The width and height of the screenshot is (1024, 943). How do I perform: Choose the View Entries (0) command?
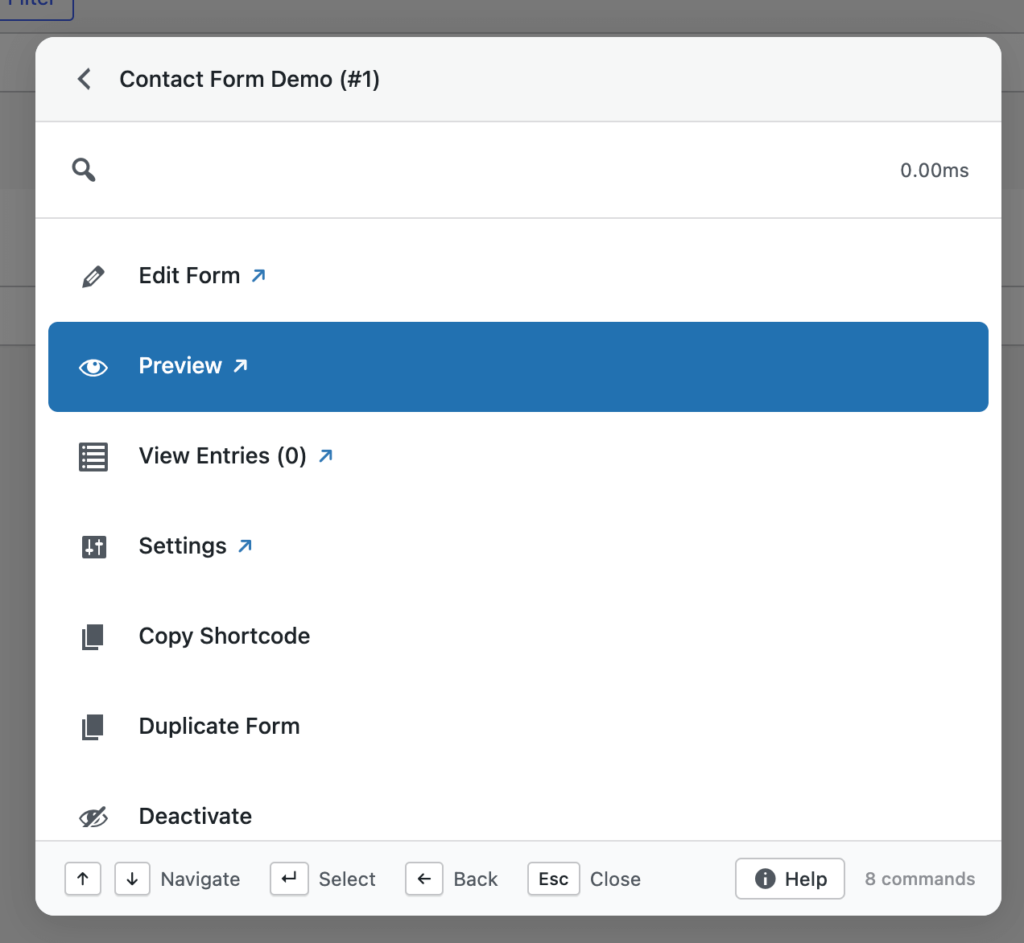coord(222,456)
